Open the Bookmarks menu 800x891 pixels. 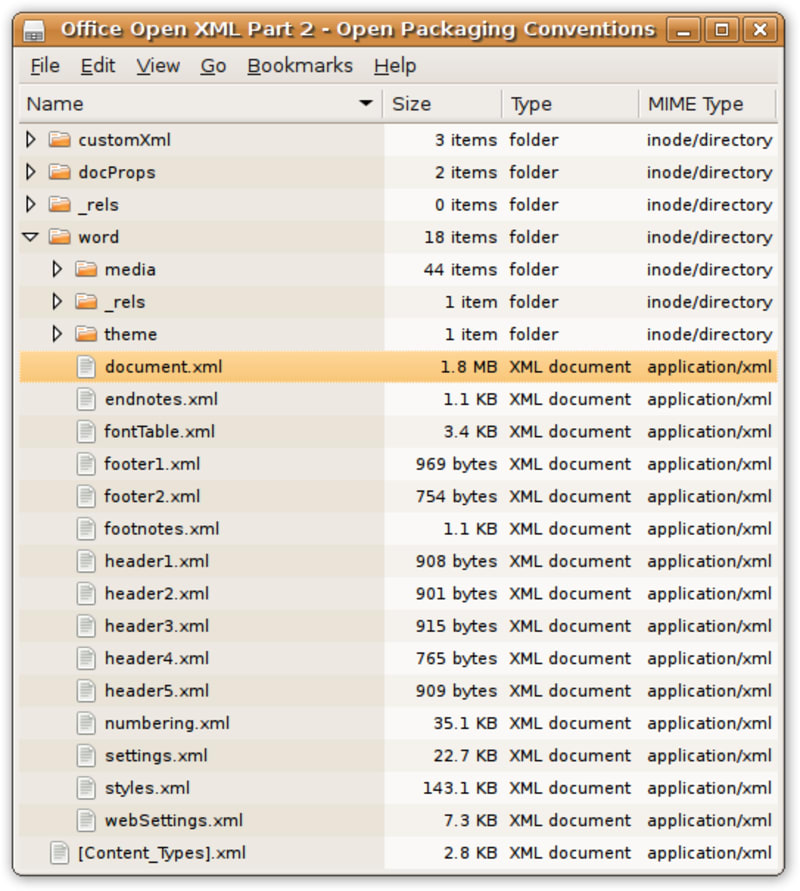301,65
